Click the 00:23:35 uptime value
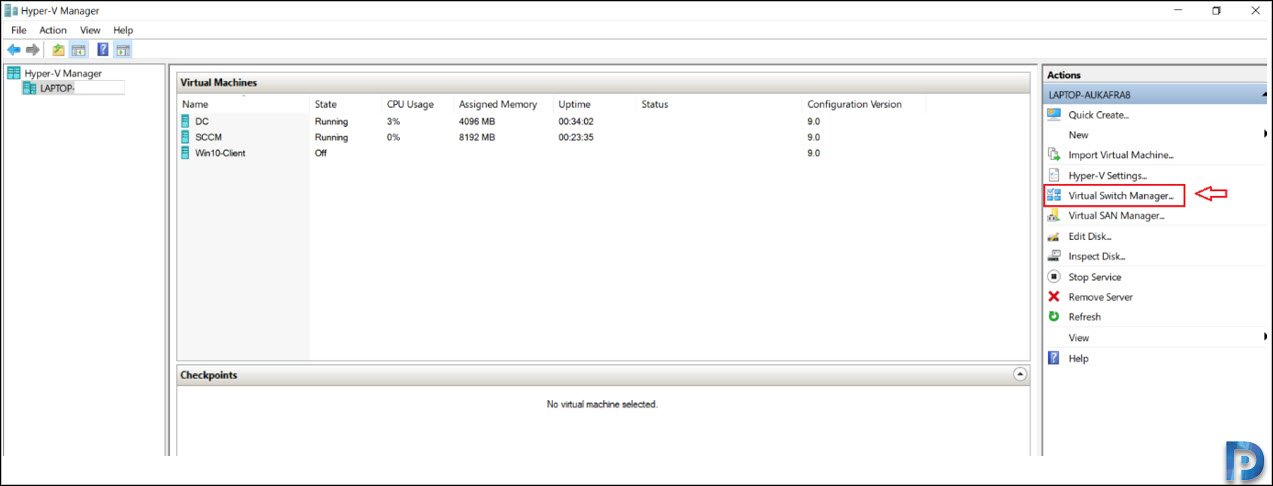 coord(577,137)
